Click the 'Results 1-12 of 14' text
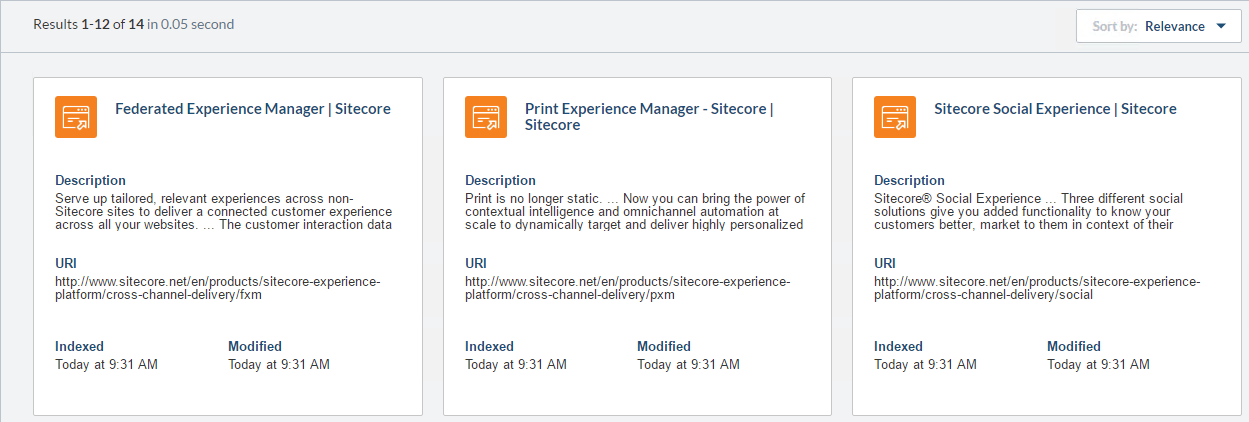Viewport: 1249px width, 422px height. pyautogui.click(x=88, y=24)
